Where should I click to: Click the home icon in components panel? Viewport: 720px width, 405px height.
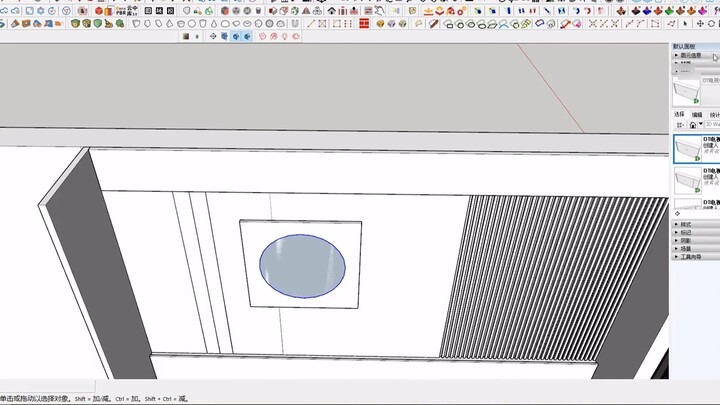tap(692, 125)
